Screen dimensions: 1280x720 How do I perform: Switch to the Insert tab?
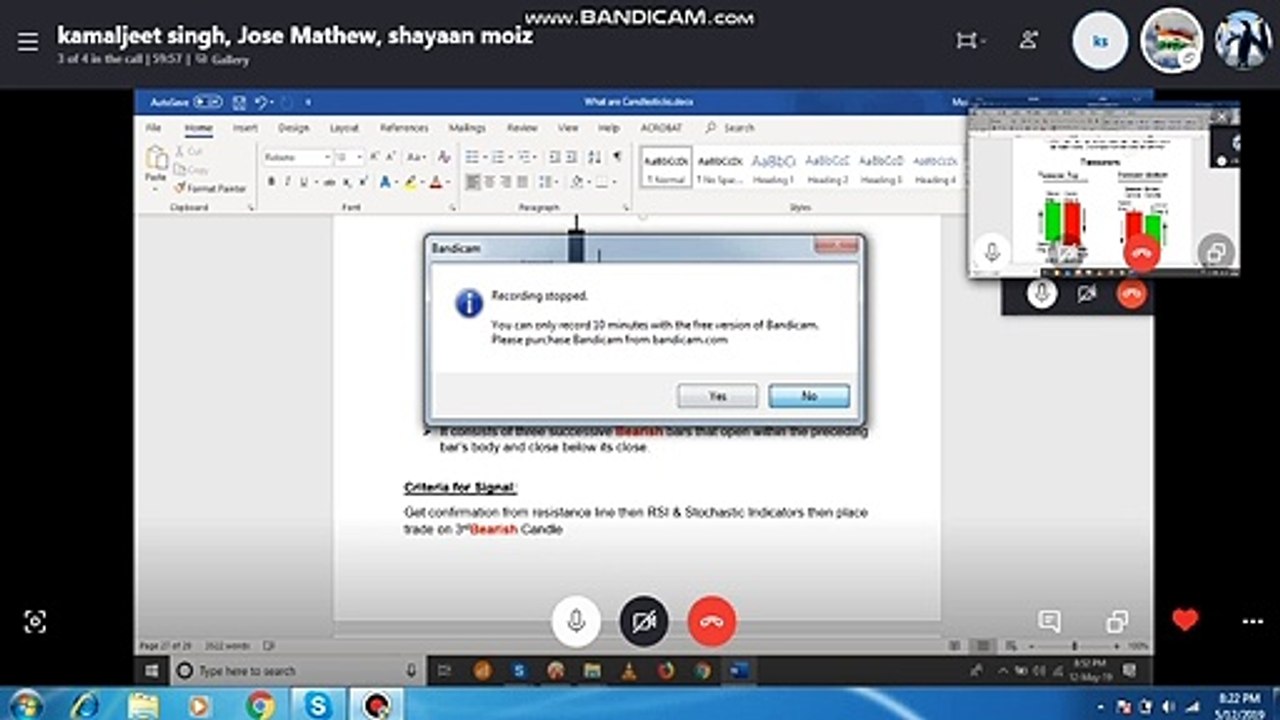pos(245,128)
